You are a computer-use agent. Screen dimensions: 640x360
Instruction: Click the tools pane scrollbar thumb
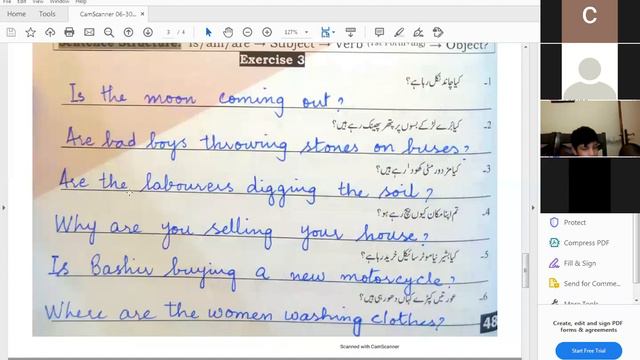click(636, 249)
